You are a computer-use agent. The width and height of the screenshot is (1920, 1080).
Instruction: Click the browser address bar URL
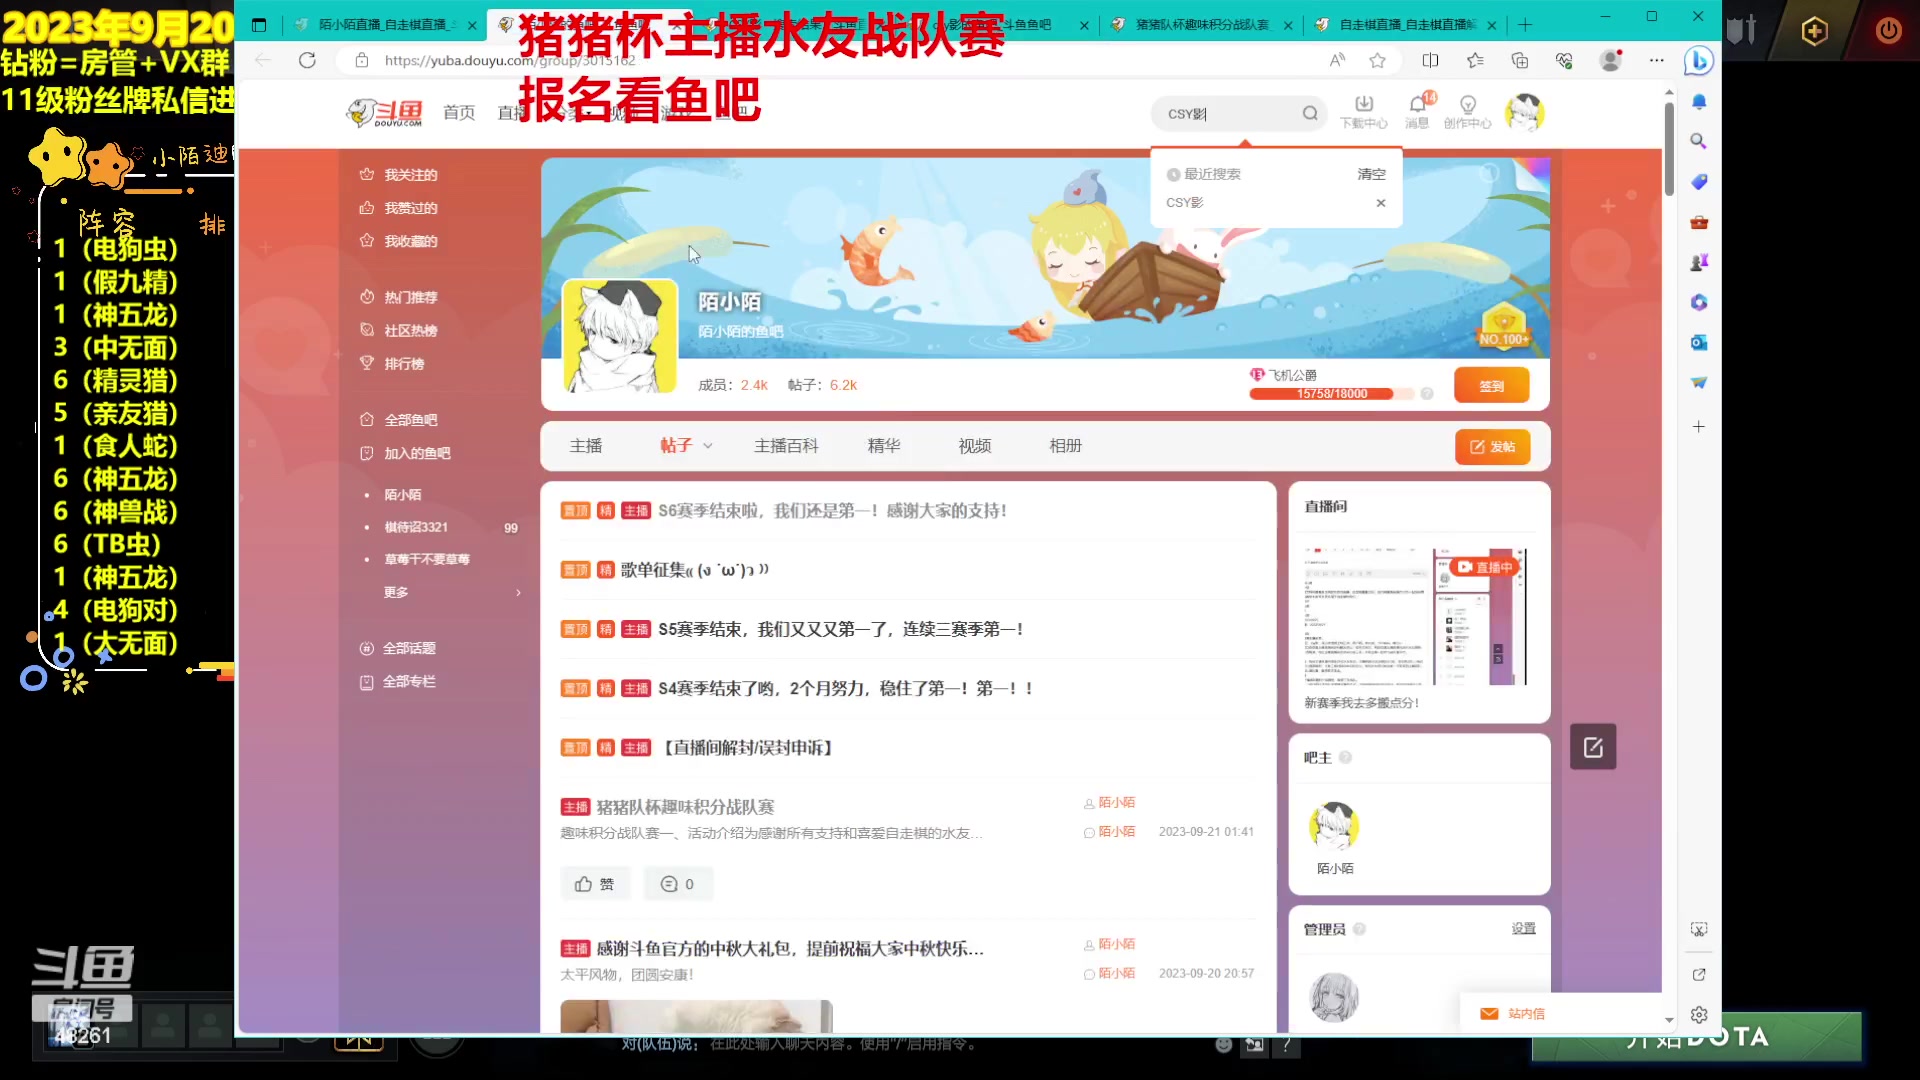[x=510, y=61]
